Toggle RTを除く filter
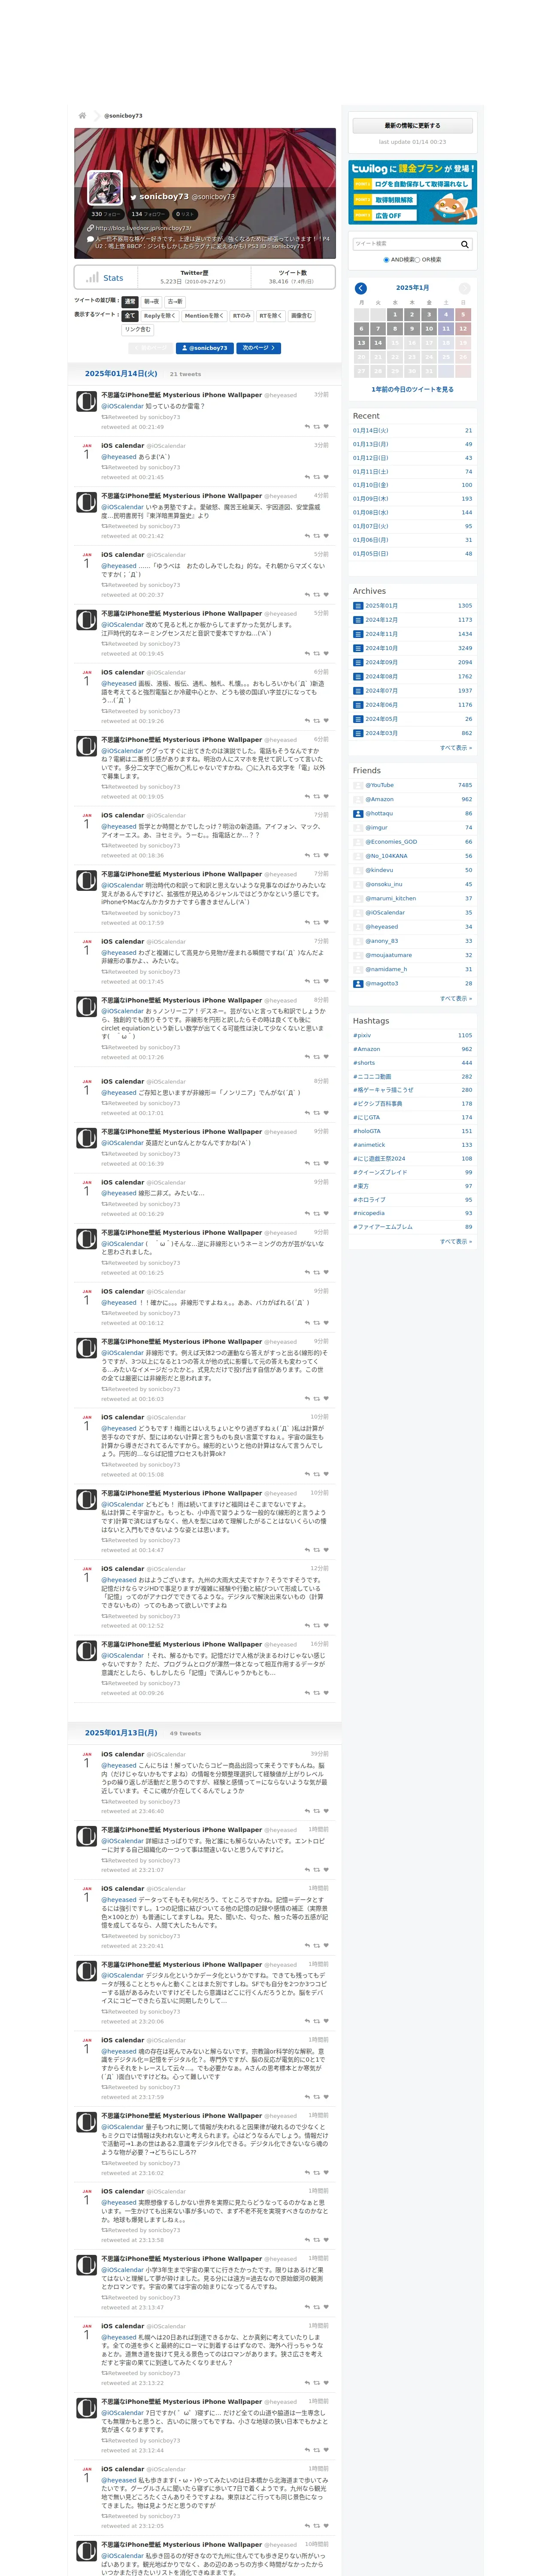 click(x=271, y=316)
